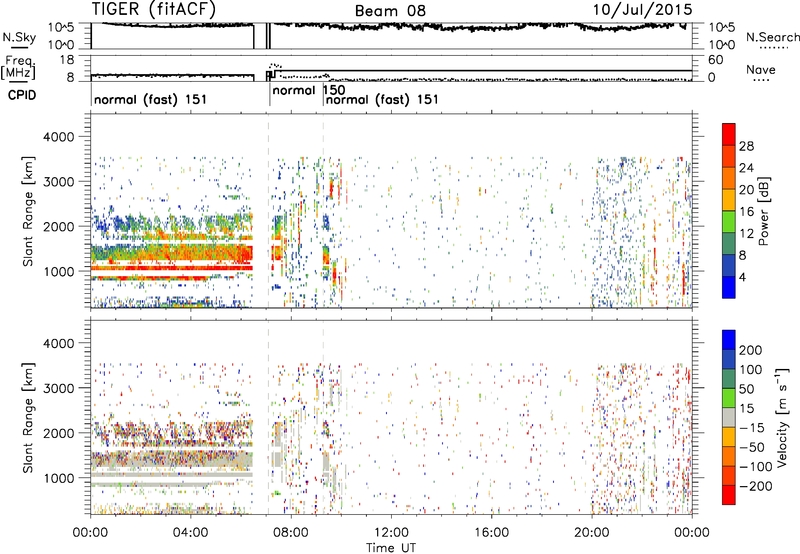Viewport: 800px width, 554px height.
Task: Click the '200' tick on the velocity scale
Action: (751, 350)
